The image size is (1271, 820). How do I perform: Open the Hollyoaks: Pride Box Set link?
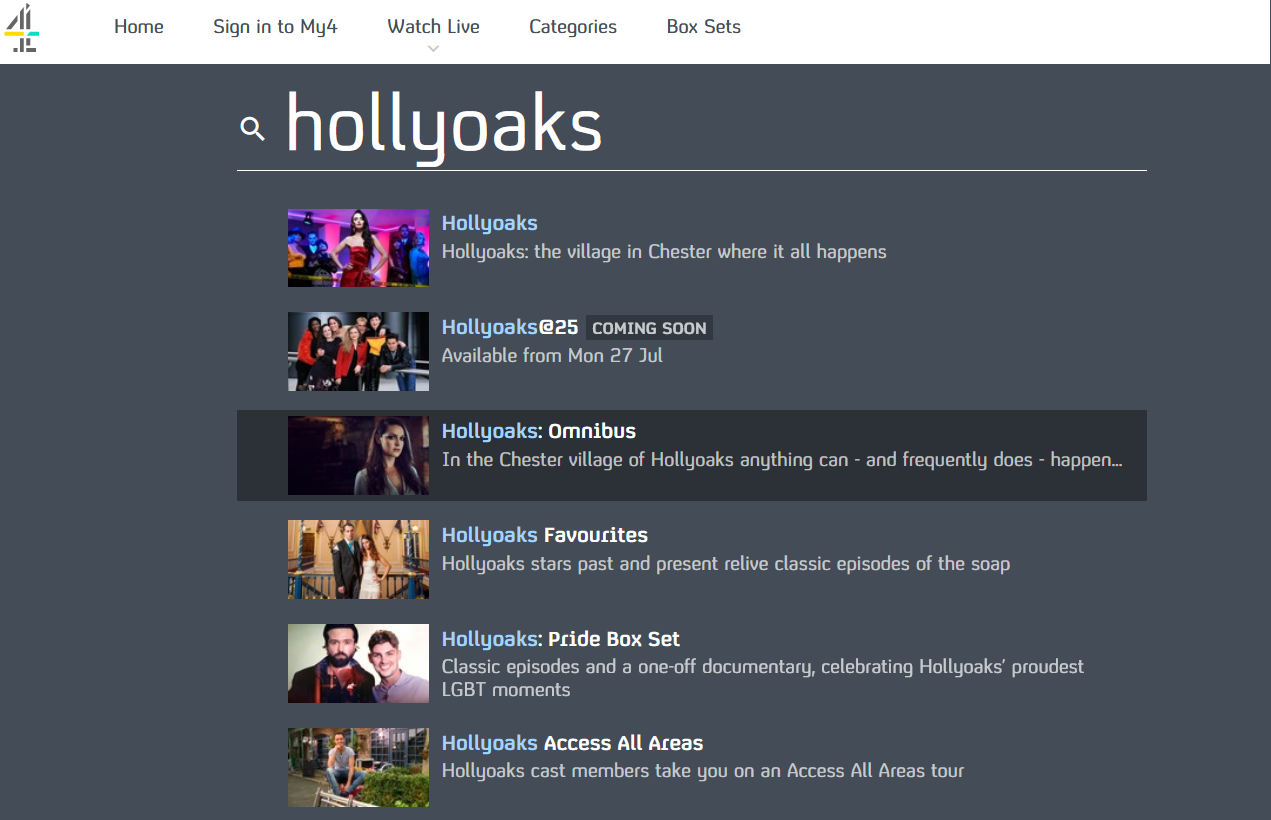pyautogui.click(x=561, y=639)
